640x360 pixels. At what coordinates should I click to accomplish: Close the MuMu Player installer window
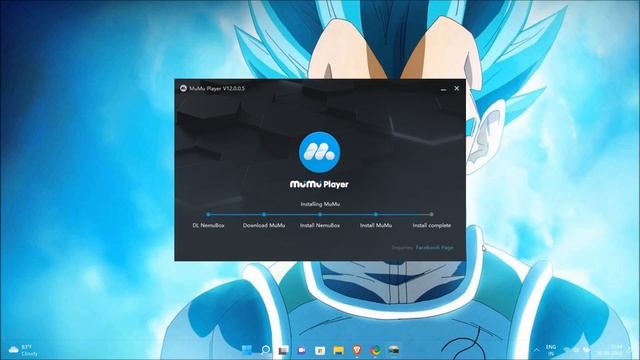[457, 88]
